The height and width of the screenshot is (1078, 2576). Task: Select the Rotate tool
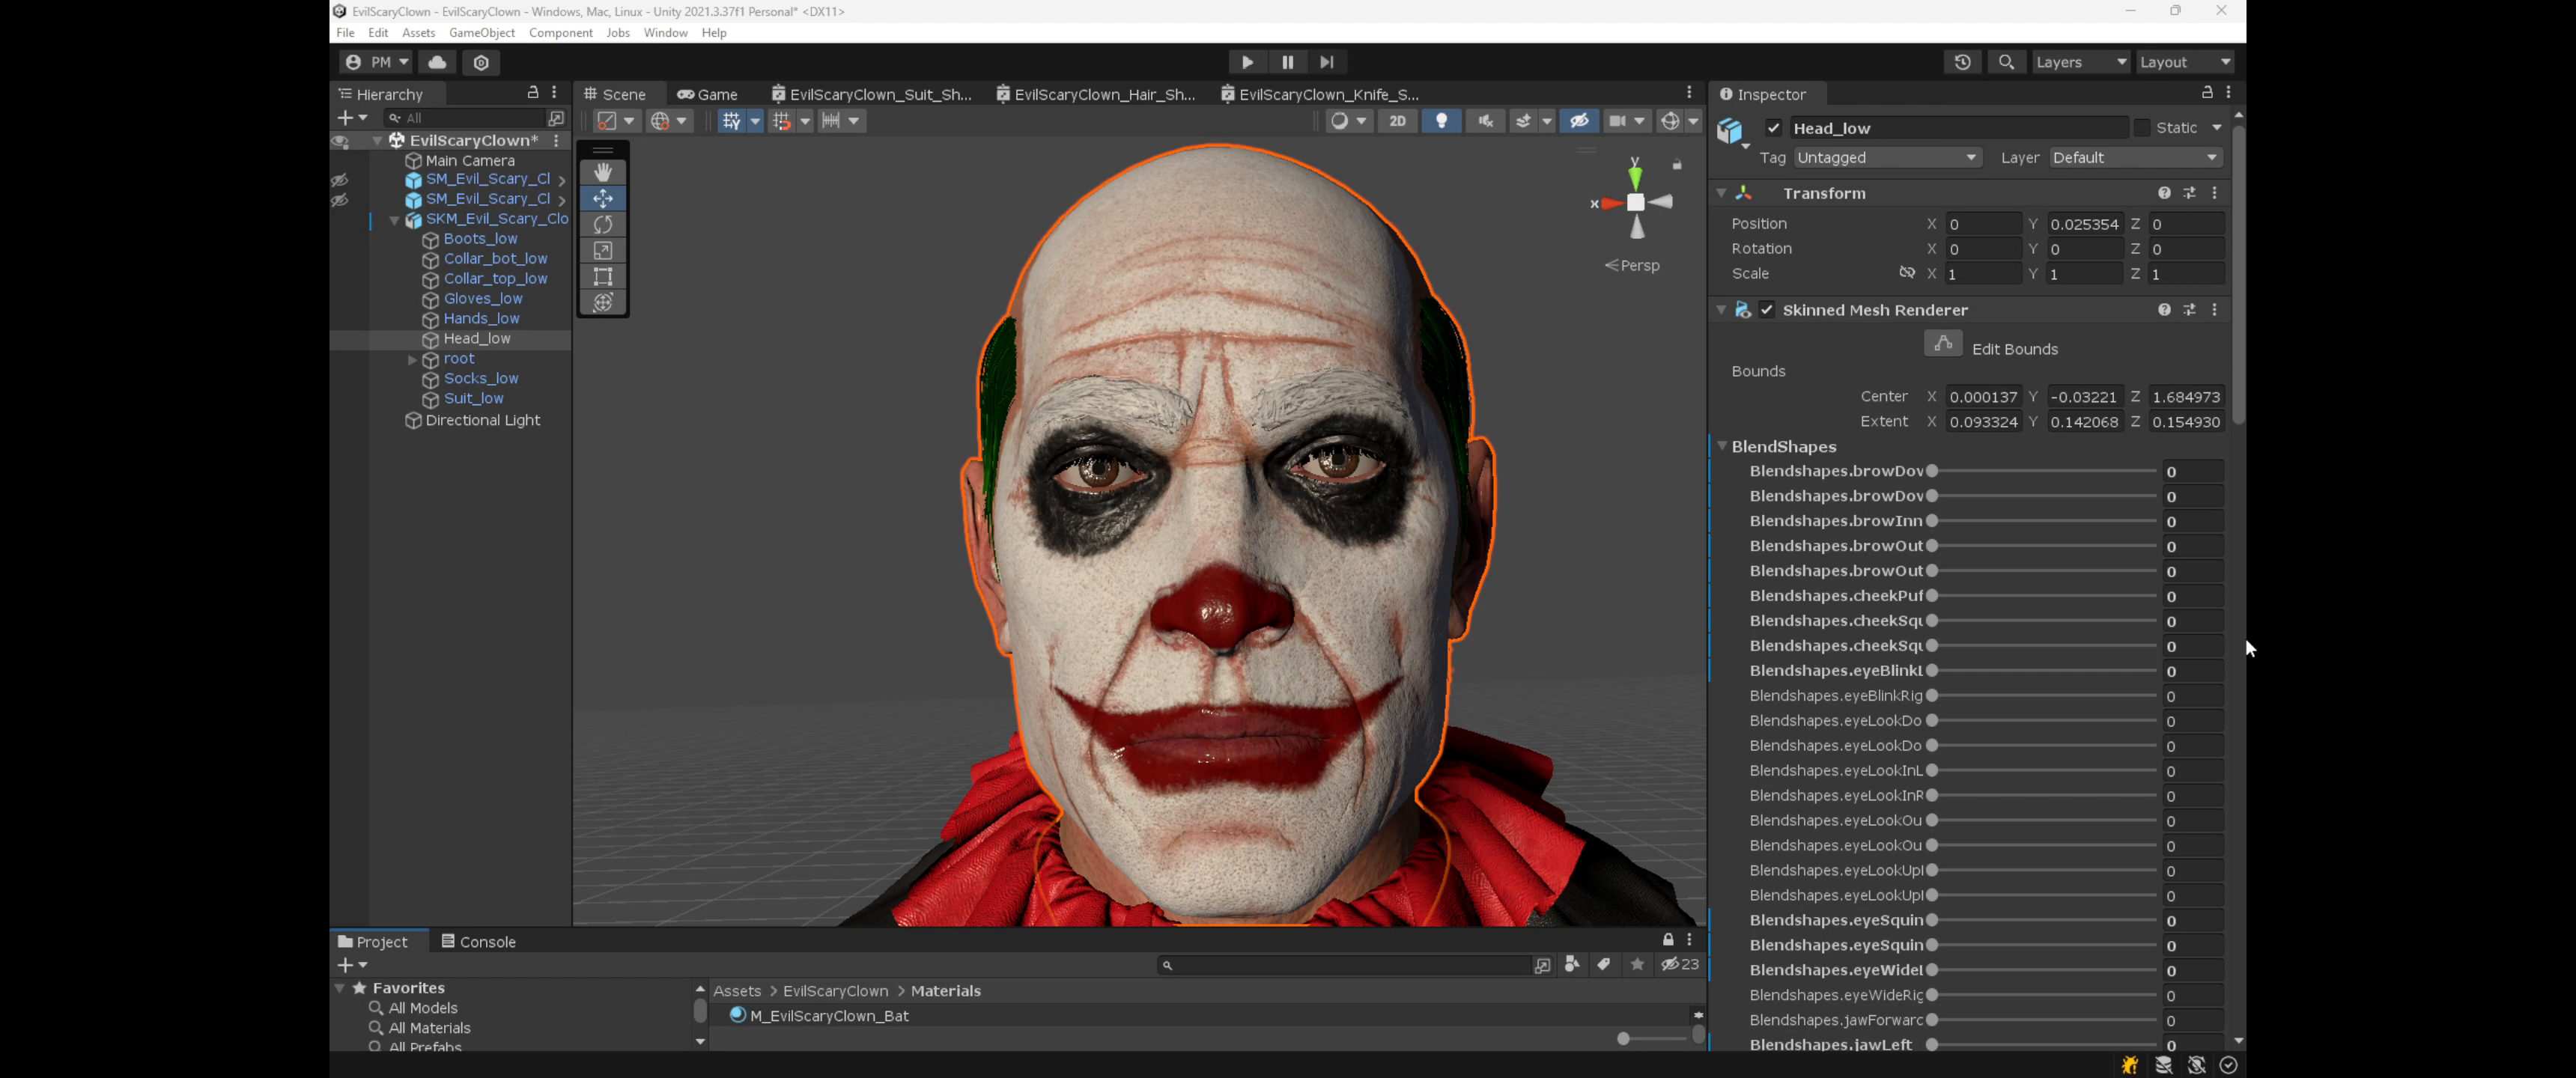click(x=603, y=224)
